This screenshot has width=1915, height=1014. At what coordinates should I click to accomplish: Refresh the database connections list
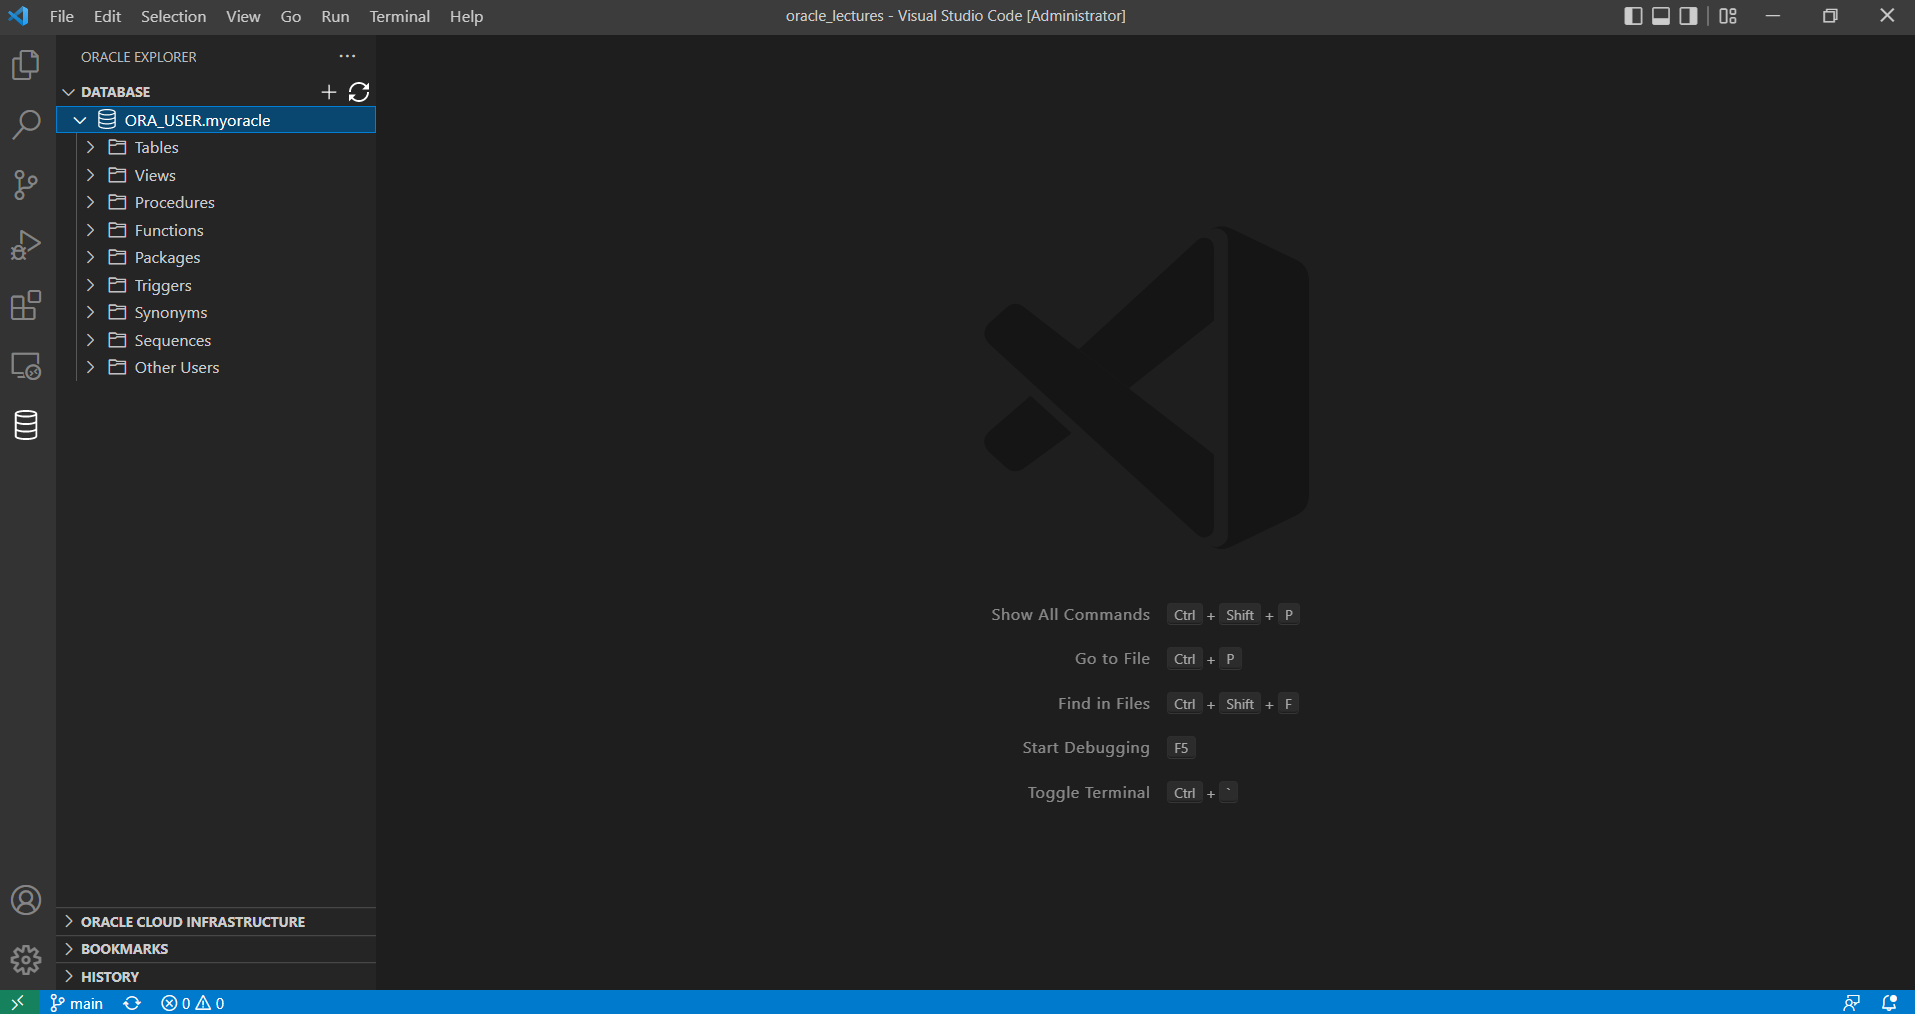click(359, 92)
